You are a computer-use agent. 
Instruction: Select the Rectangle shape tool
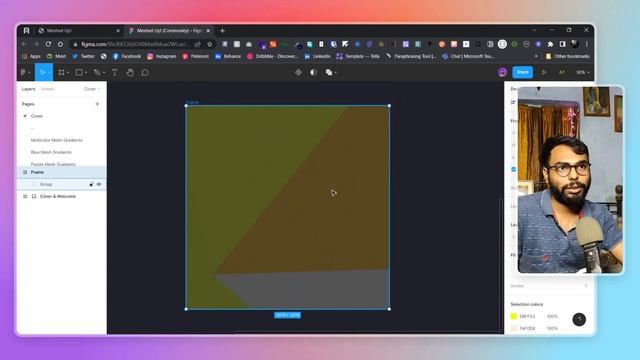pyautogui.click(x=79, y=72)
